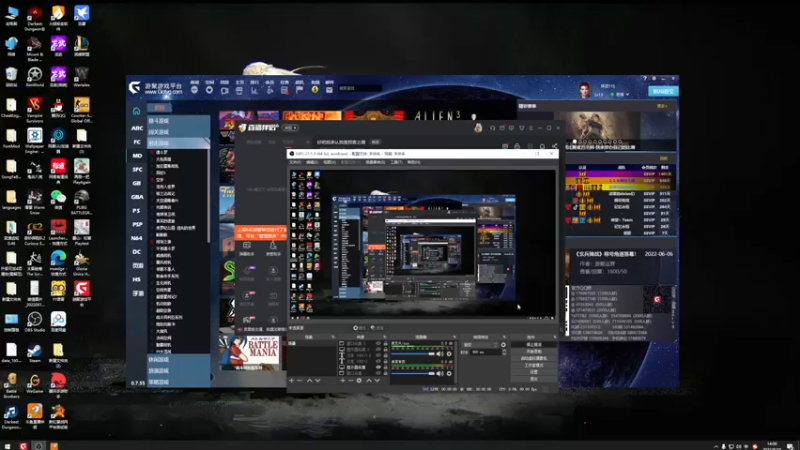
Task: Click the Gotvg game list scrollbar
Action: tap(208, 194)
